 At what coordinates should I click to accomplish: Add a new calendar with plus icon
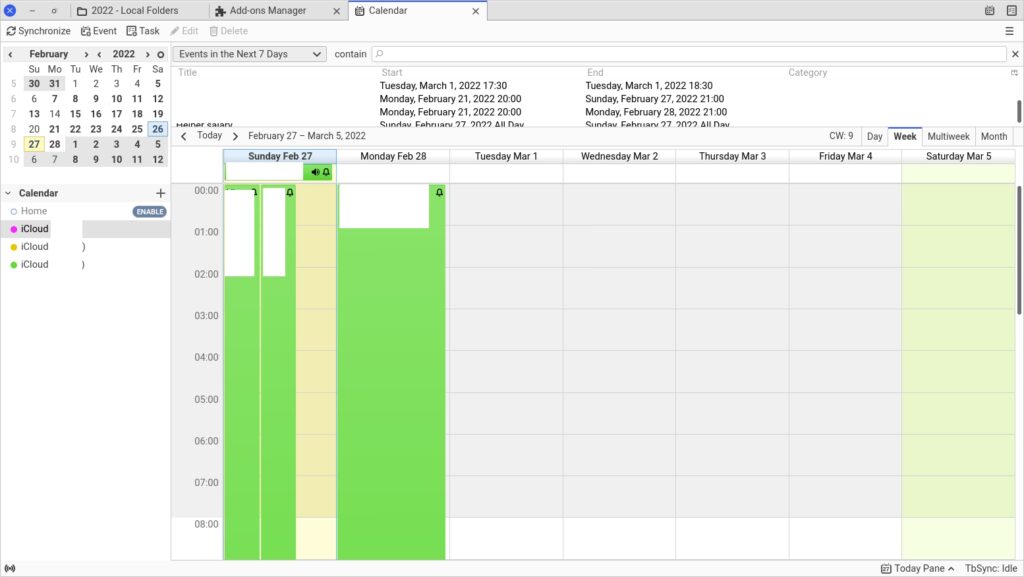[x=161, y=193]
